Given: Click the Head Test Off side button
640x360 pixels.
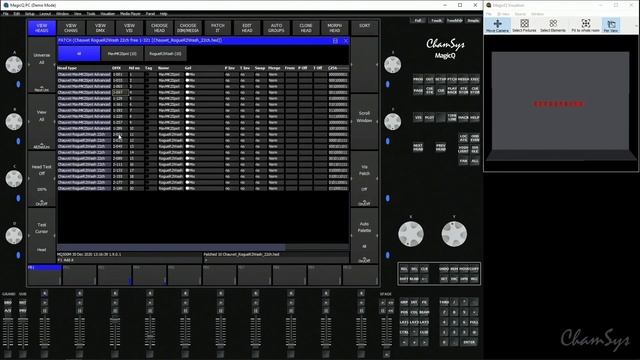Looking at the screenshot, I should 42,178.
